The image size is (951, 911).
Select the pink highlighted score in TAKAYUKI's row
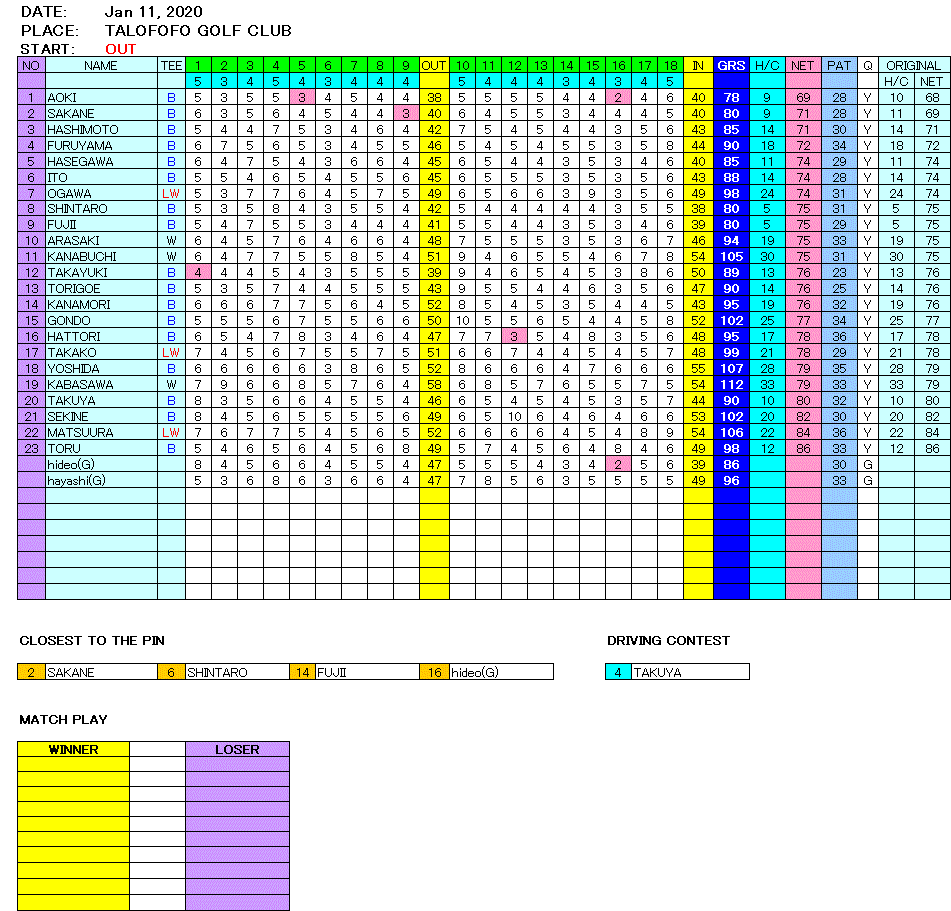point(198,272)
